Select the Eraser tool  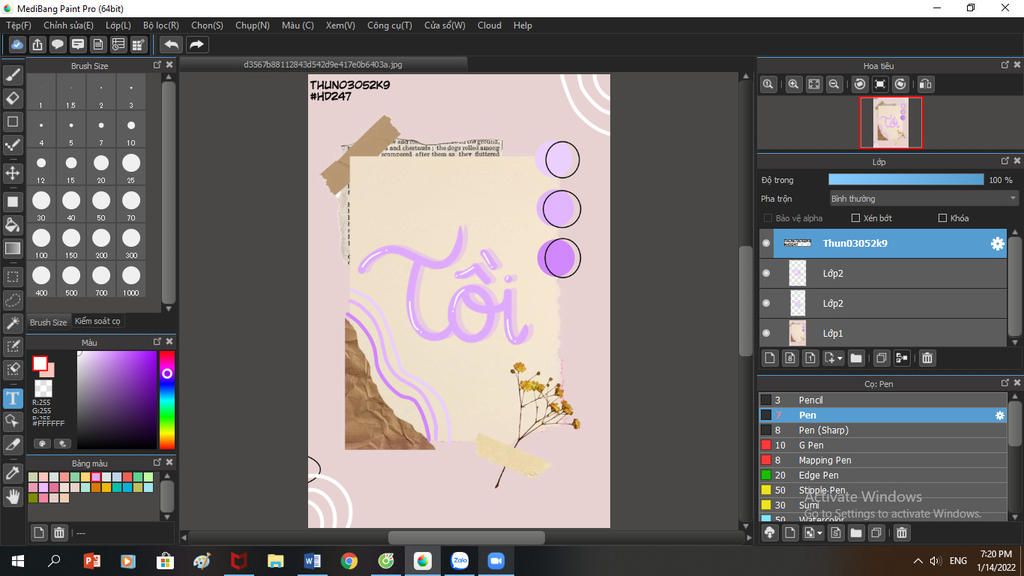click(x=12, y=98)
